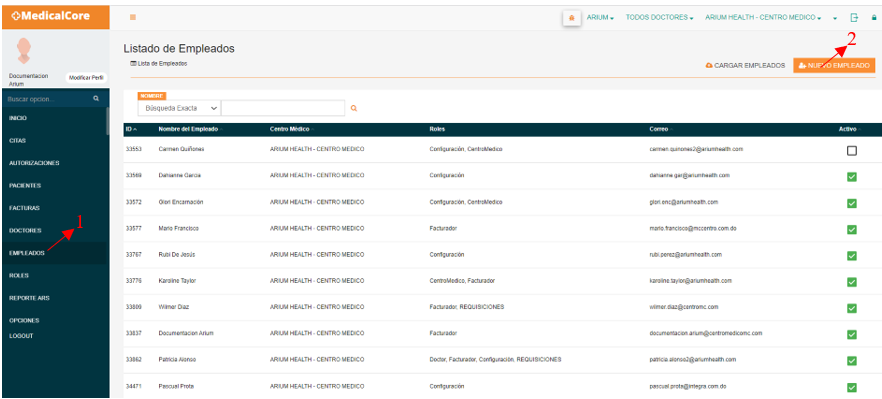Click the sidebar vertical scrollbar
The width and height of the screenshot is (882, 399).
pyautogui.click(x=107, y=121)
